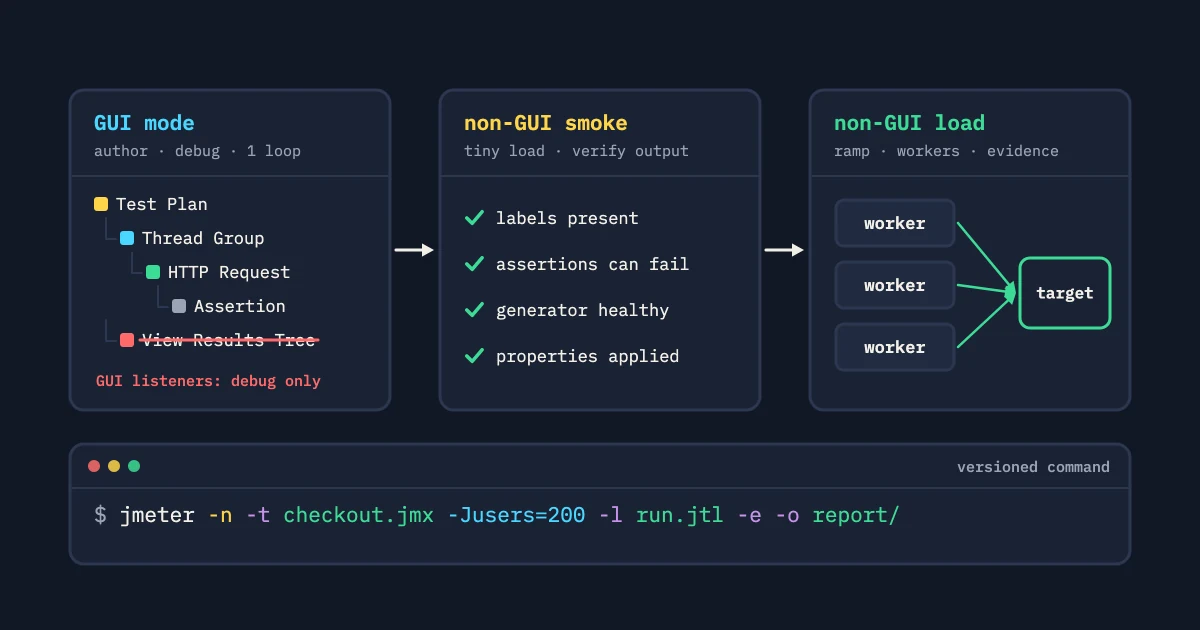Click -Jusers=200 in the command
Viewport: 1200px width, 630px height.
tap(516, 515)
